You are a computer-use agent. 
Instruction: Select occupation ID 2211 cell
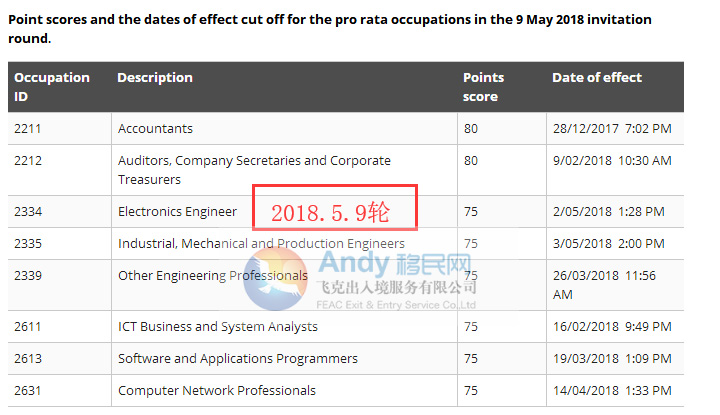tap(28, 129)
